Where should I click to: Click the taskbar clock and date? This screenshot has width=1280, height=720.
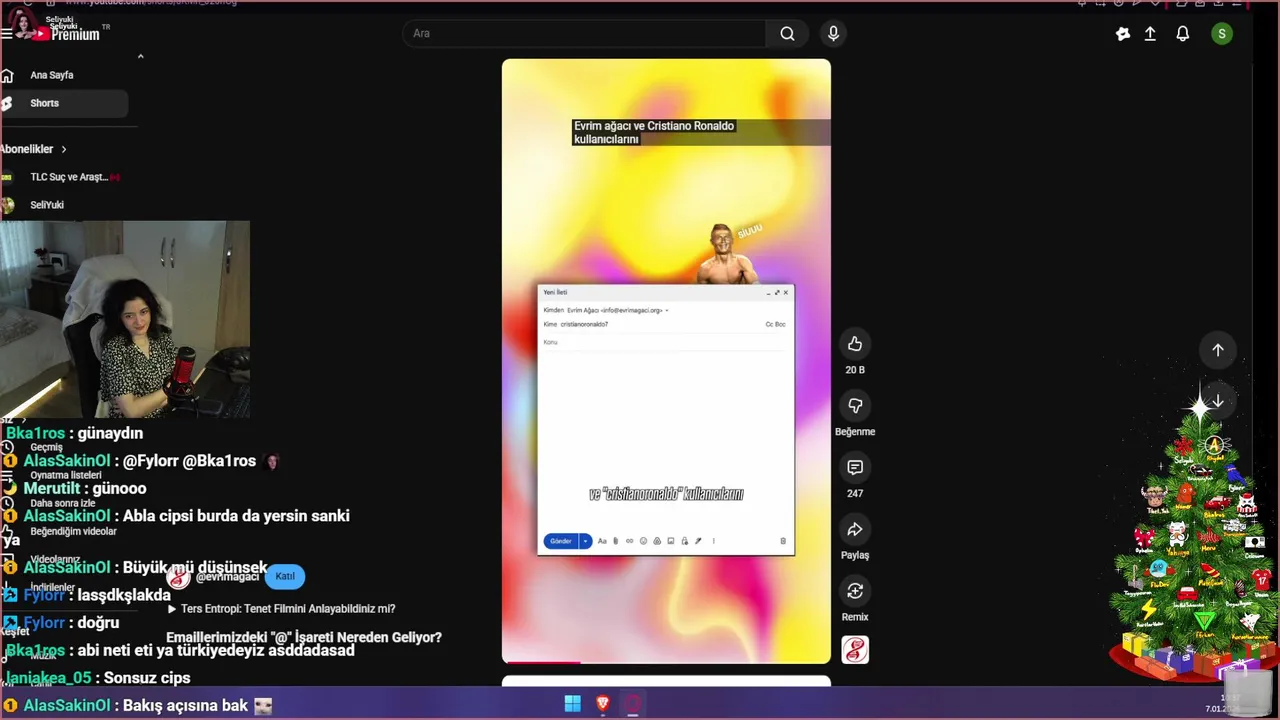(x=1224, y=703)
